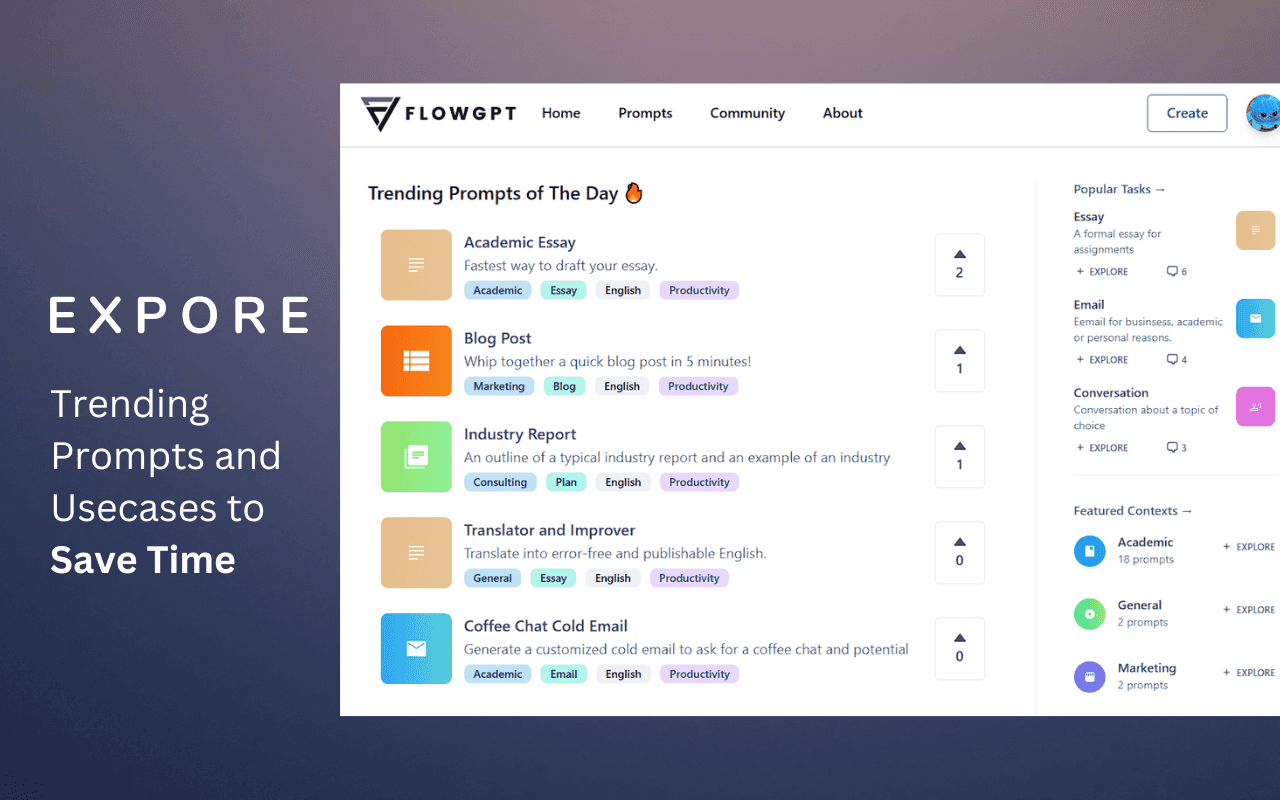Screen dimensions: 1280x800
Task: Open the Popular Tasks arrow link
Action: [1120, 189]
